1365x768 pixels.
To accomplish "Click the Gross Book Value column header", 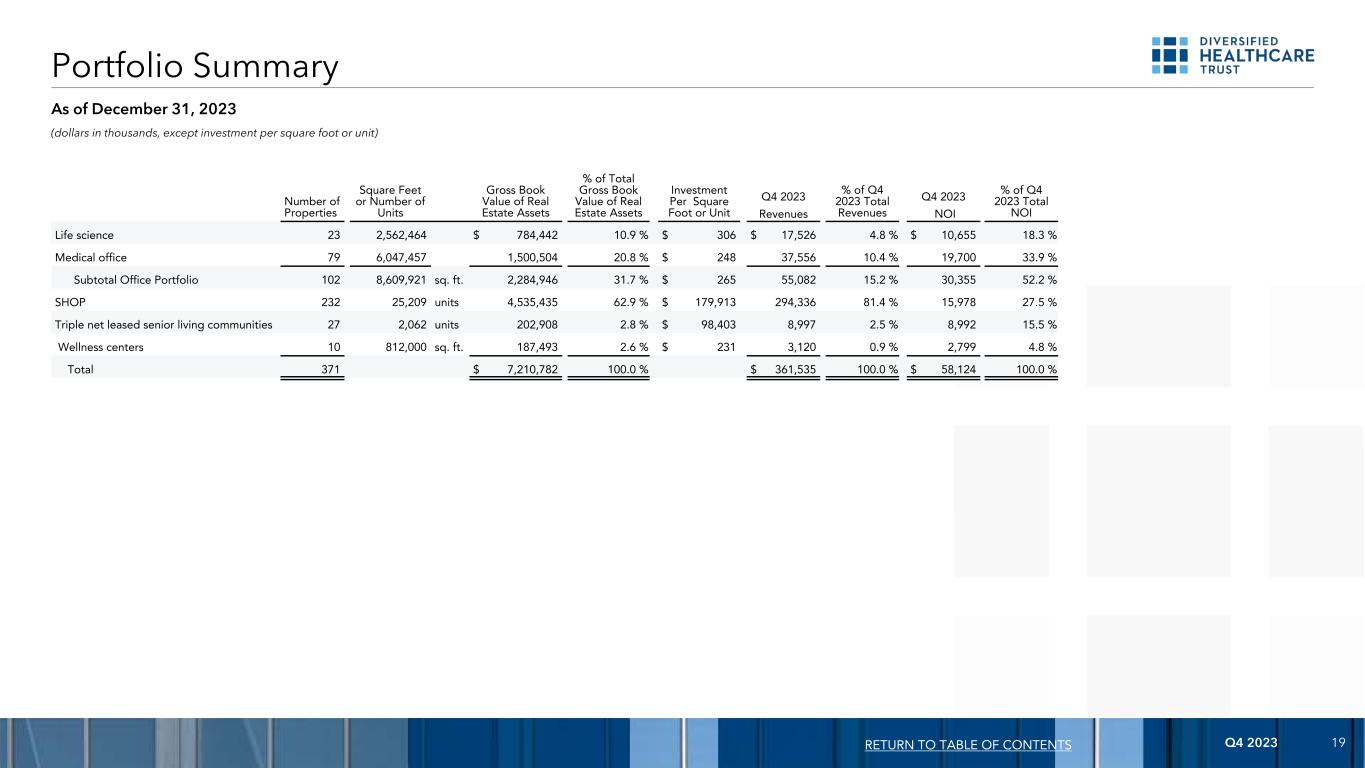I will point(514,201).
